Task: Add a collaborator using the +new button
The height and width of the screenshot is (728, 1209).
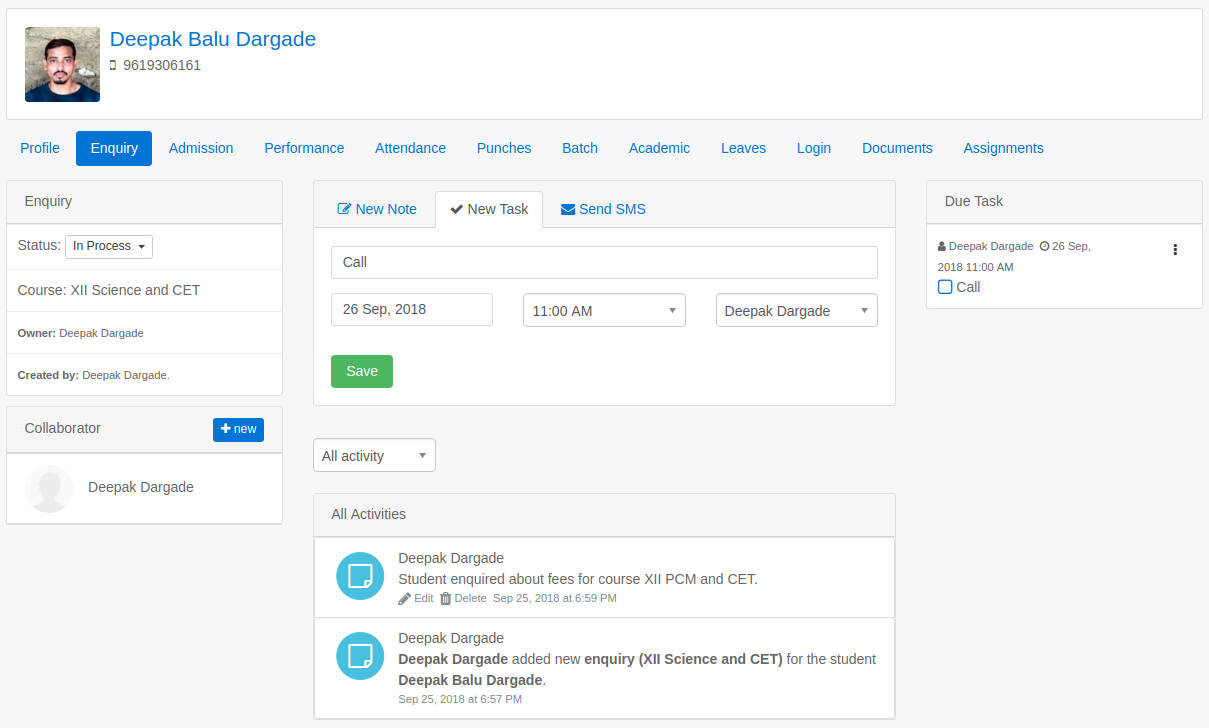Action: click(x=238, y=429)
